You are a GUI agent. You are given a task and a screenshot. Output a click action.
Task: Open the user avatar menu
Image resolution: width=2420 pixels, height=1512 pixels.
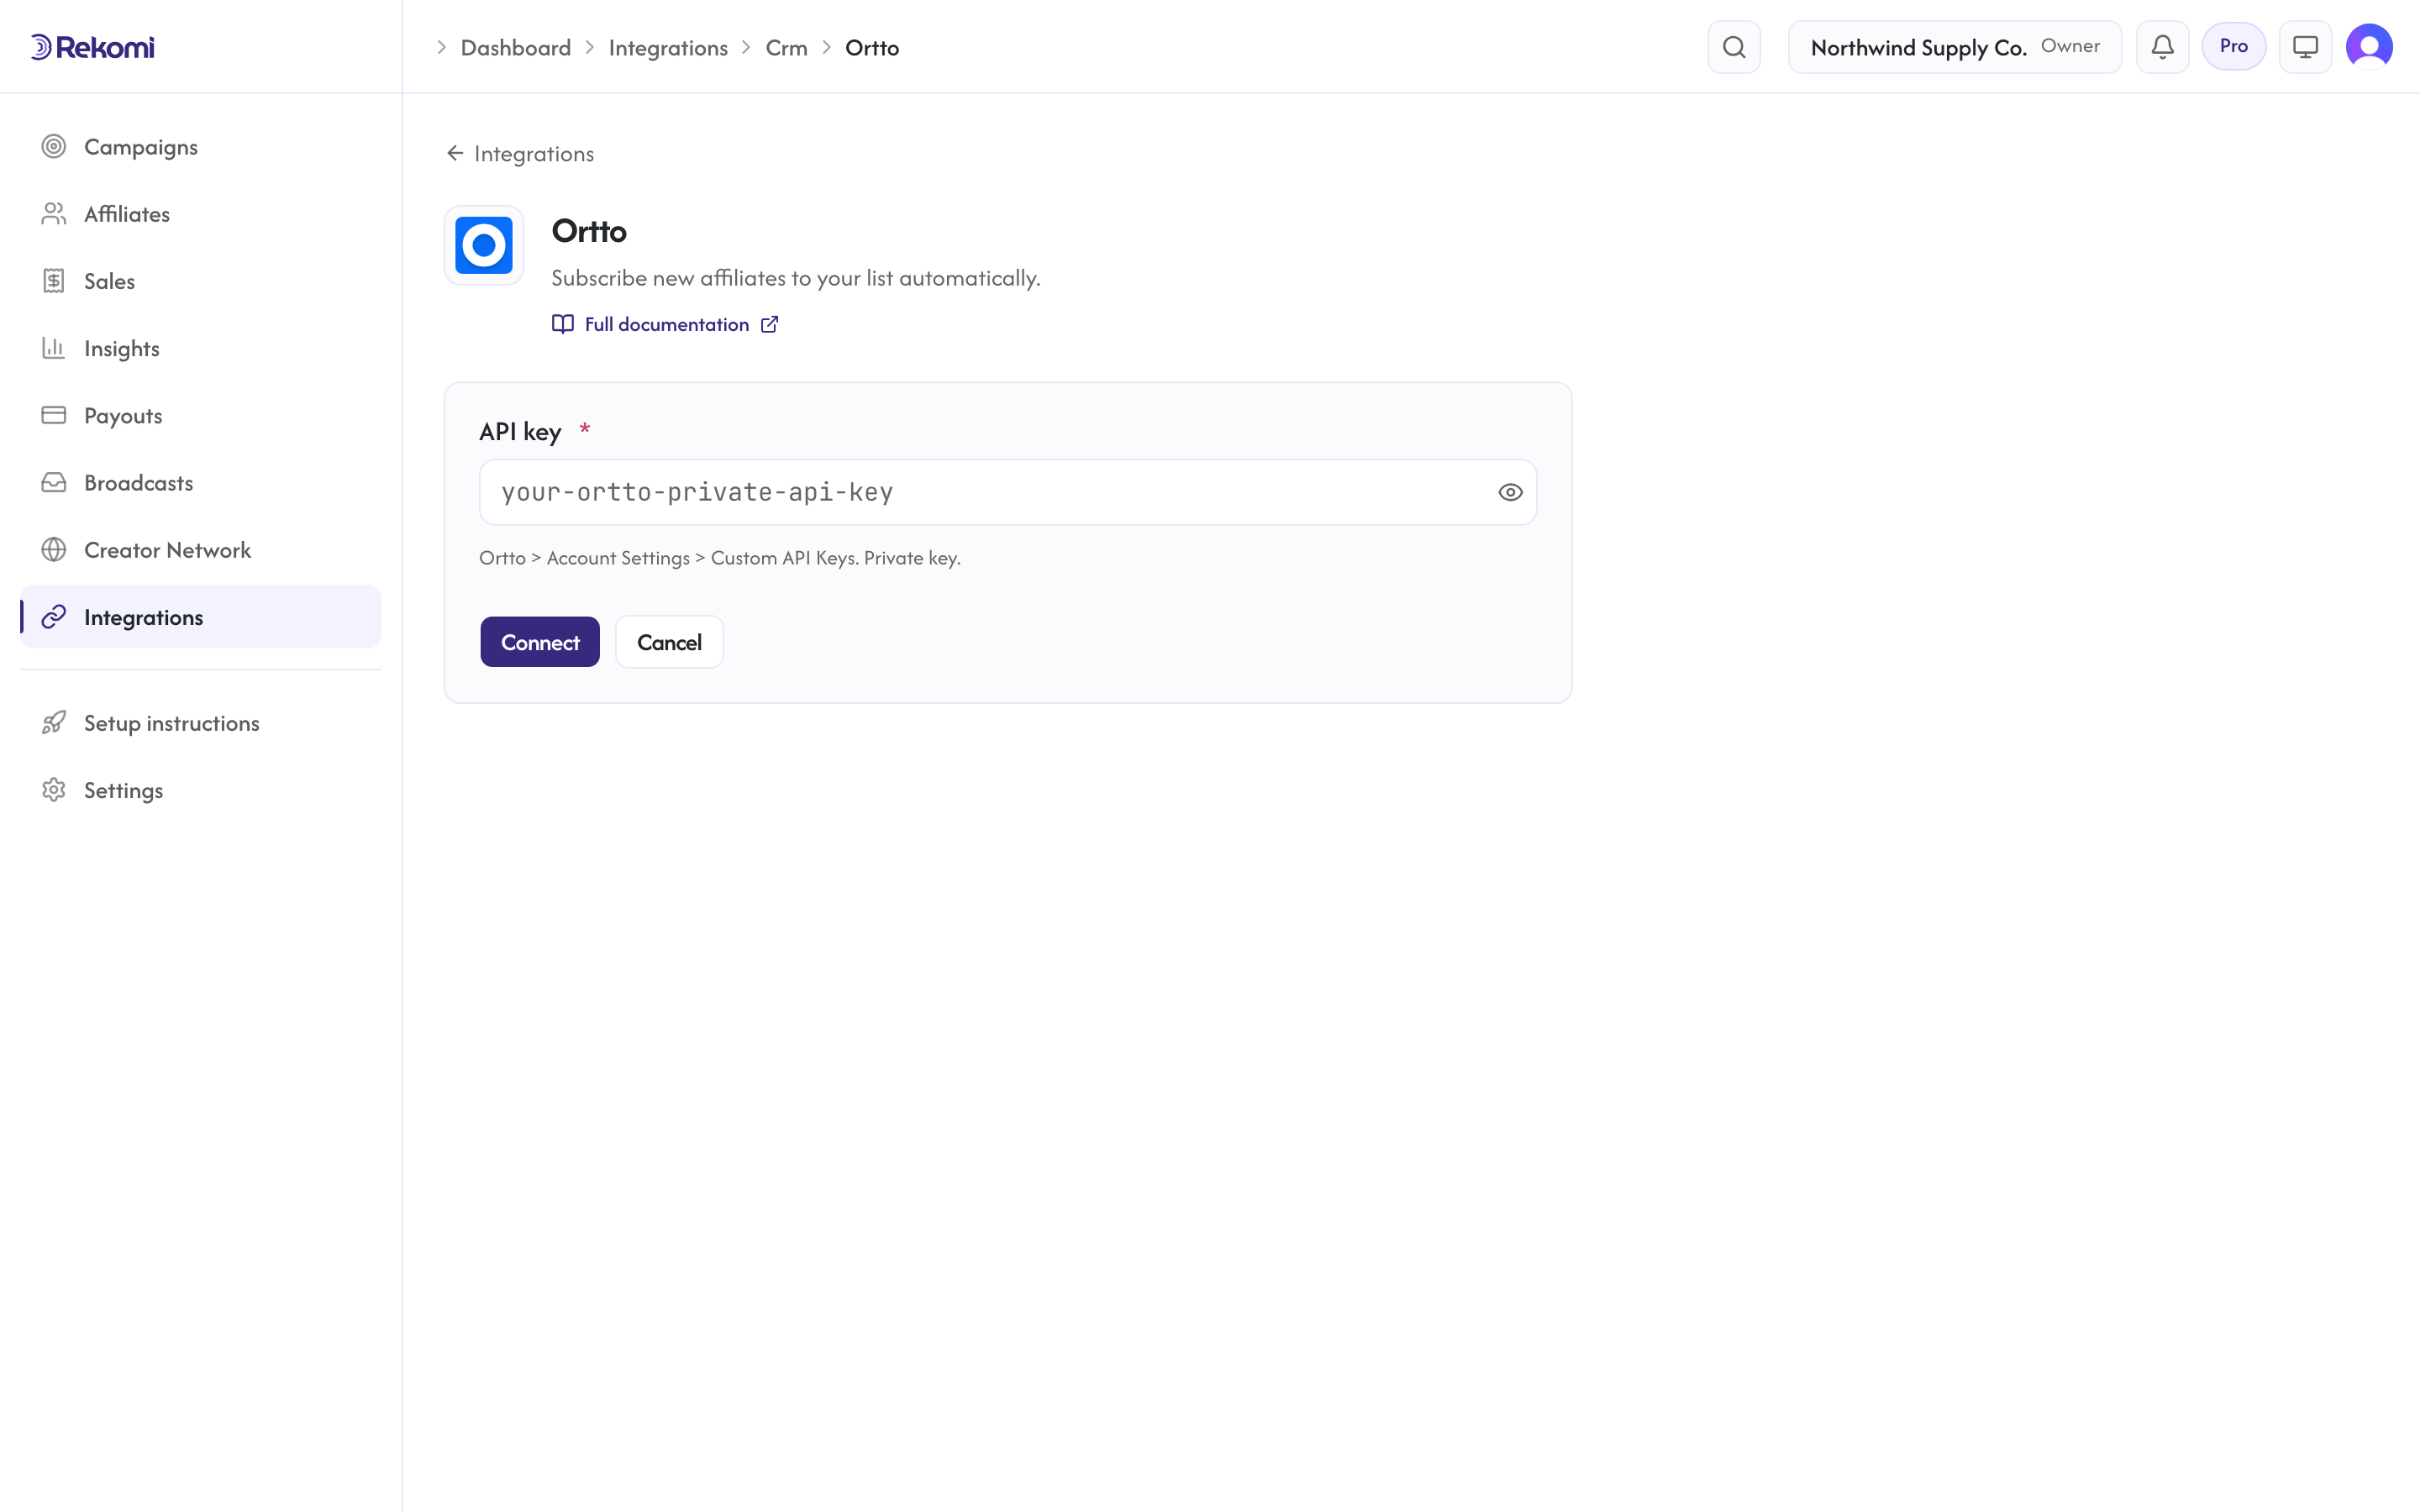[x=2369, y=47]
